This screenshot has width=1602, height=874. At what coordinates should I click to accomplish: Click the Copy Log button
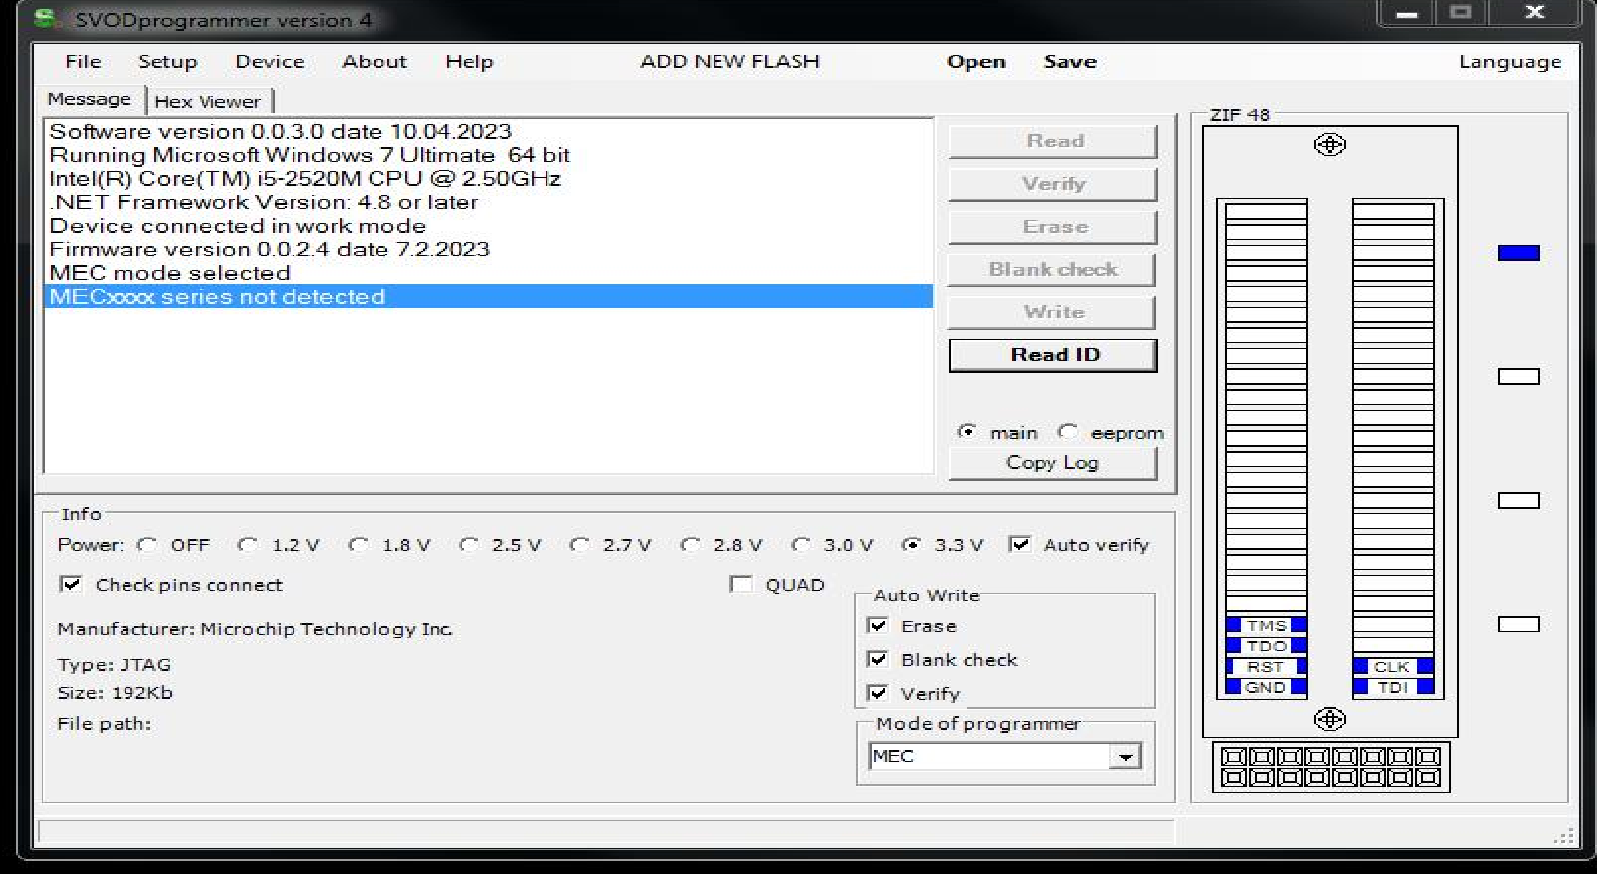[1054, 463]
